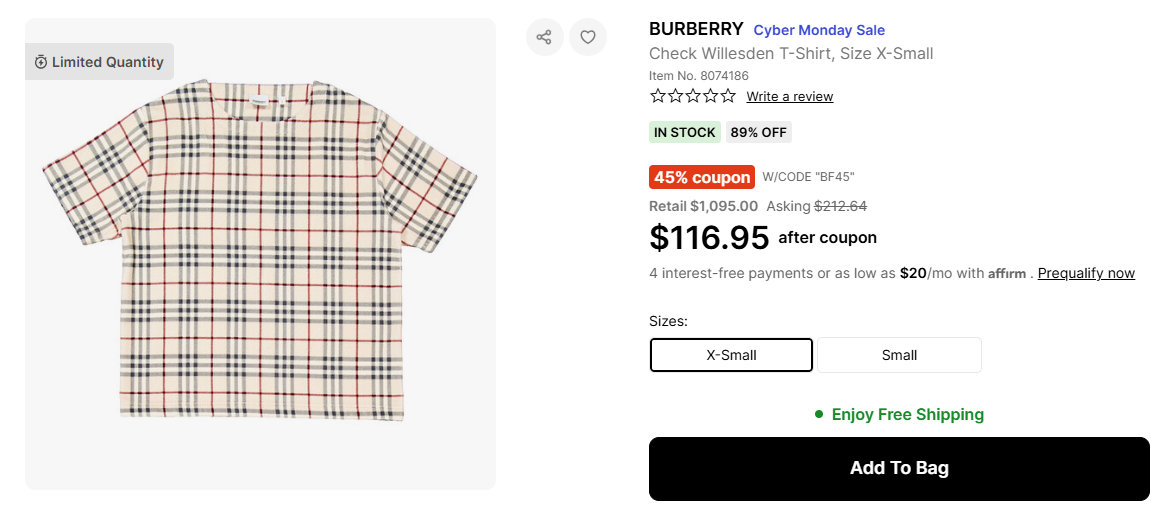This screenshot has height=521, width=1166.
Task: Select the X-Small size option
Action: (x=731, y=355)
